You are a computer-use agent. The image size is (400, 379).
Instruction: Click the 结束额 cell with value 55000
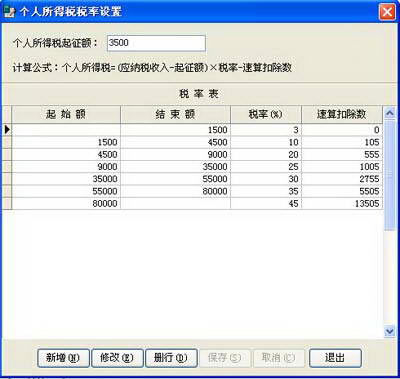pyautogui.click(x=175, y=179)
